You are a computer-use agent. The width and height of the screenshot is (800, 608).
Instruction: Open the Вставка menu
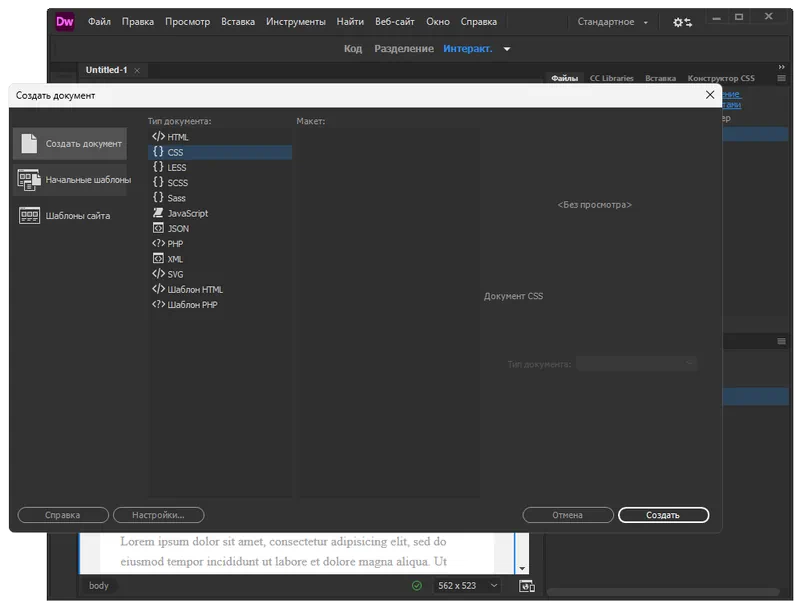click(238, 22)
